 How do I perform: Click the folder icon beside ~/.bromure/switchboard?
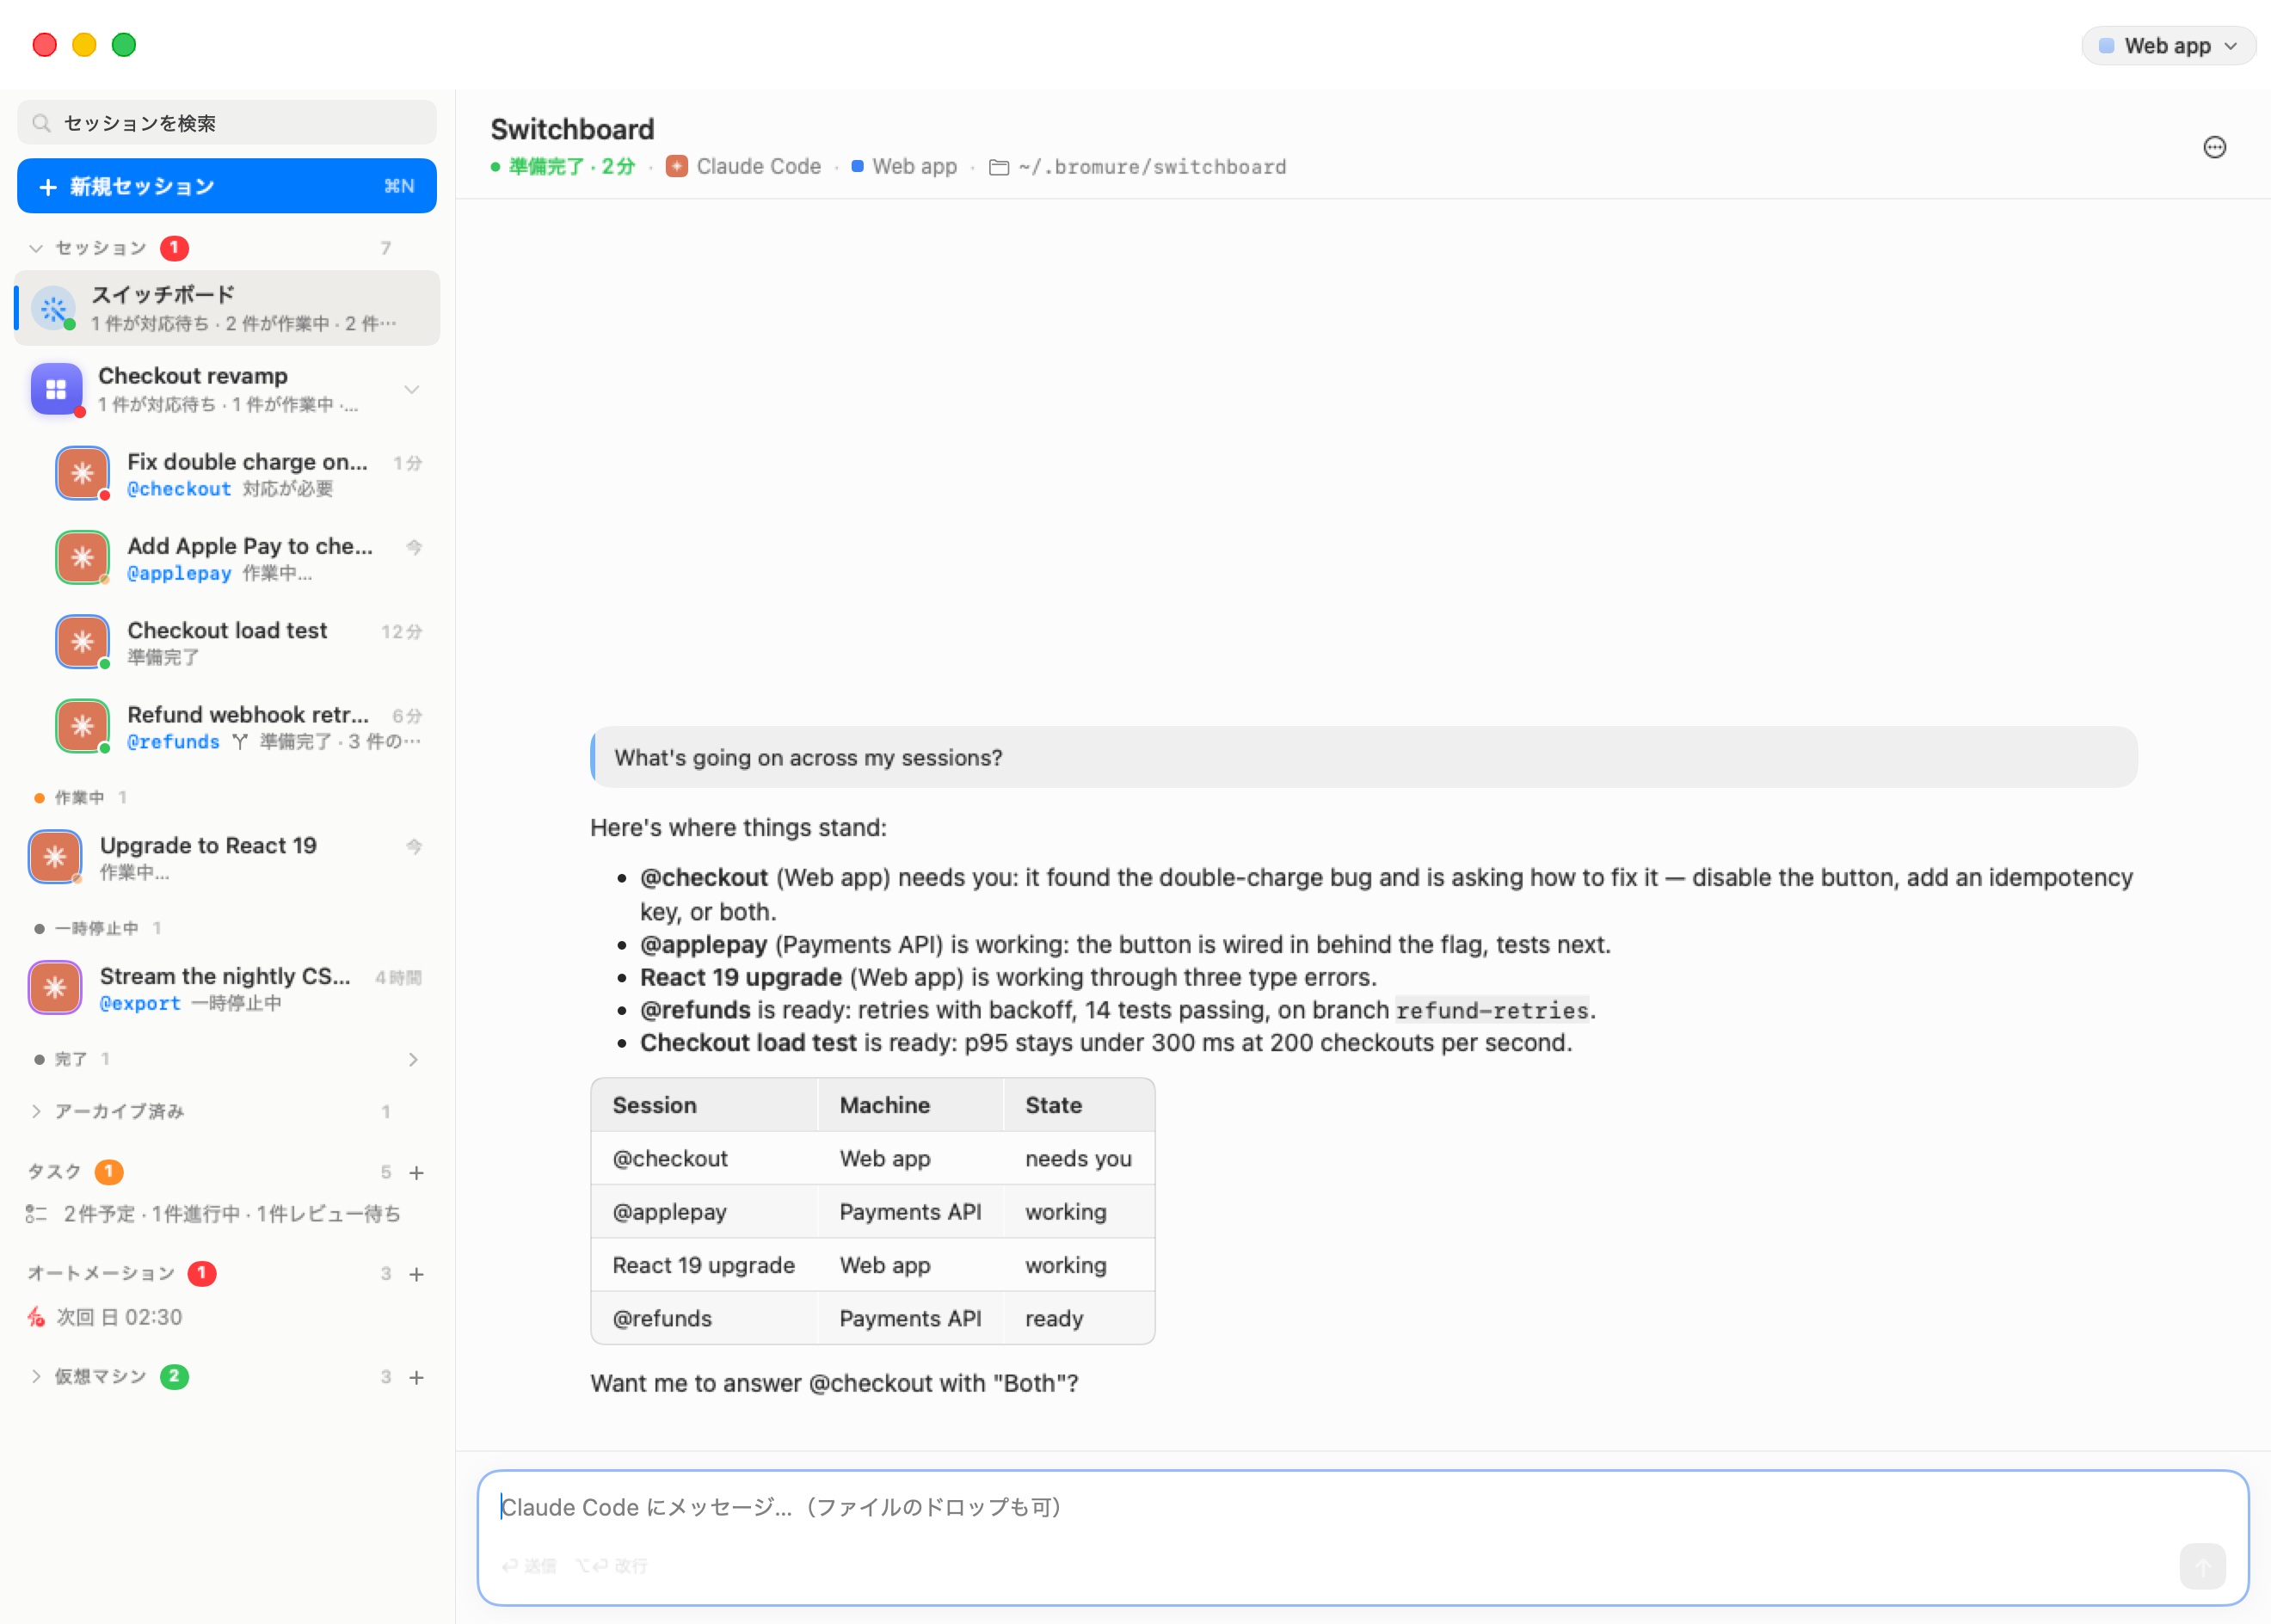(998, 167)
